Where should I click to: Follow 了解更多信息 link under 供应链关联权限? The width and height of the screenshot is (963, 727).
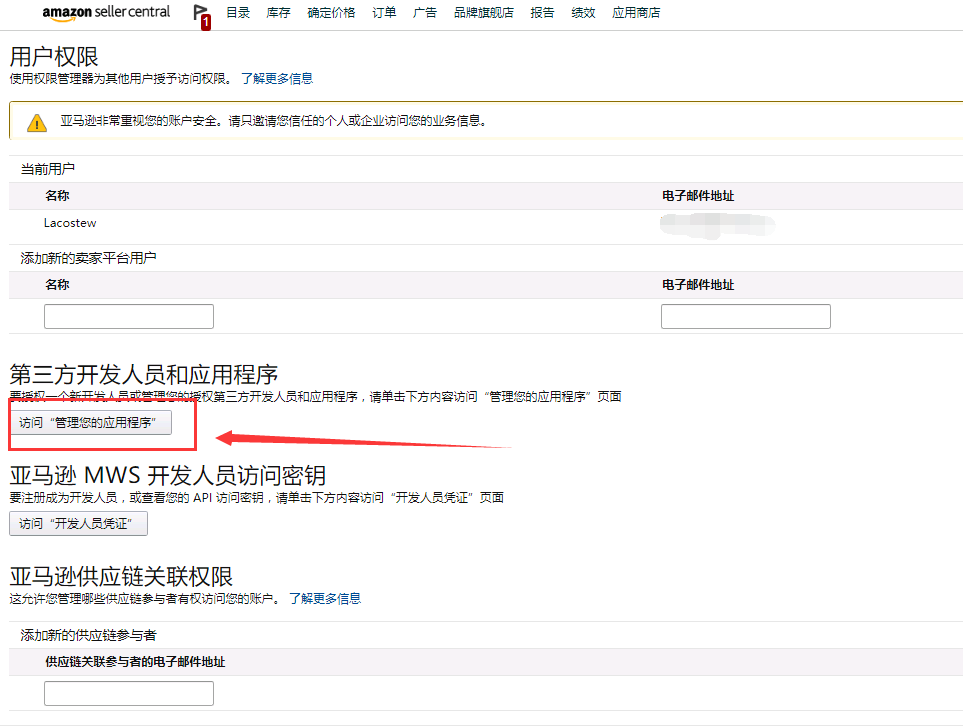tap(325, 598)
